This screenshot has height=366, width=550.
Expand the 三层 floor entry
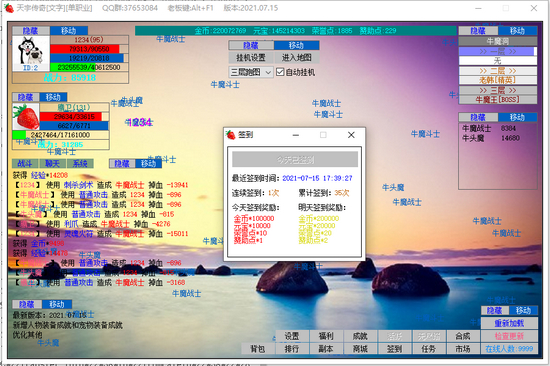pos(497,90)
